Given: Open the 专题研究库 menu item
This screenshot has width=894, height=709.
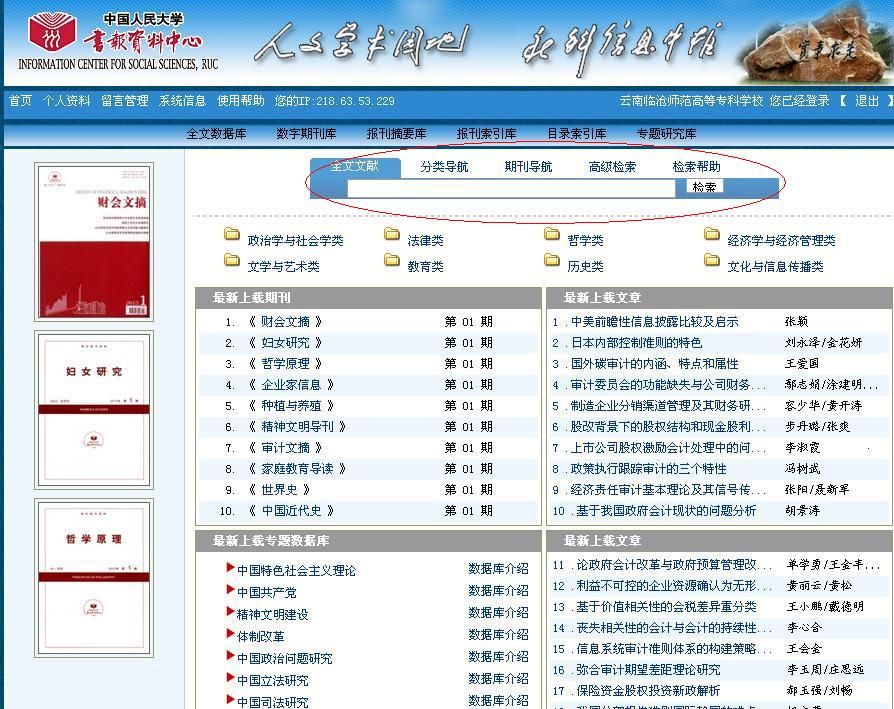Looking at the screenshot, I should pyautogui.click(x=666, y=134).
